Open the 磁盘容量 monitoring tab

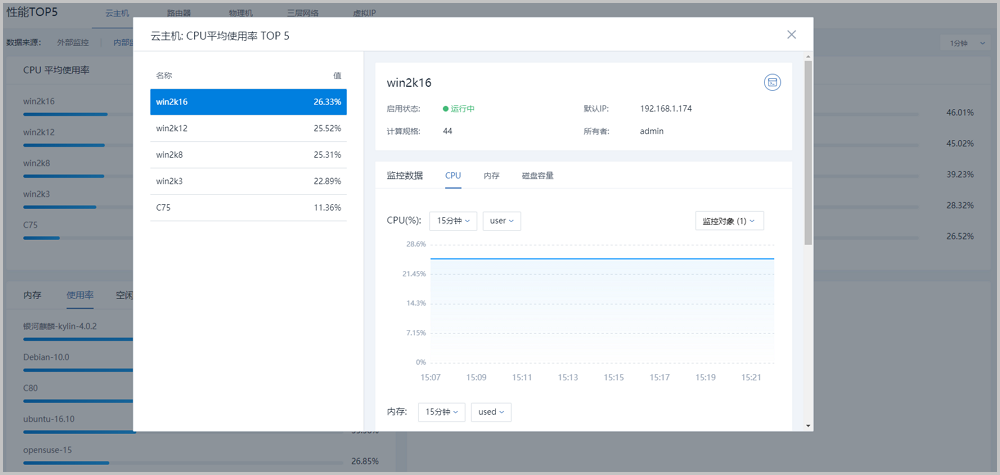point(537,175)
